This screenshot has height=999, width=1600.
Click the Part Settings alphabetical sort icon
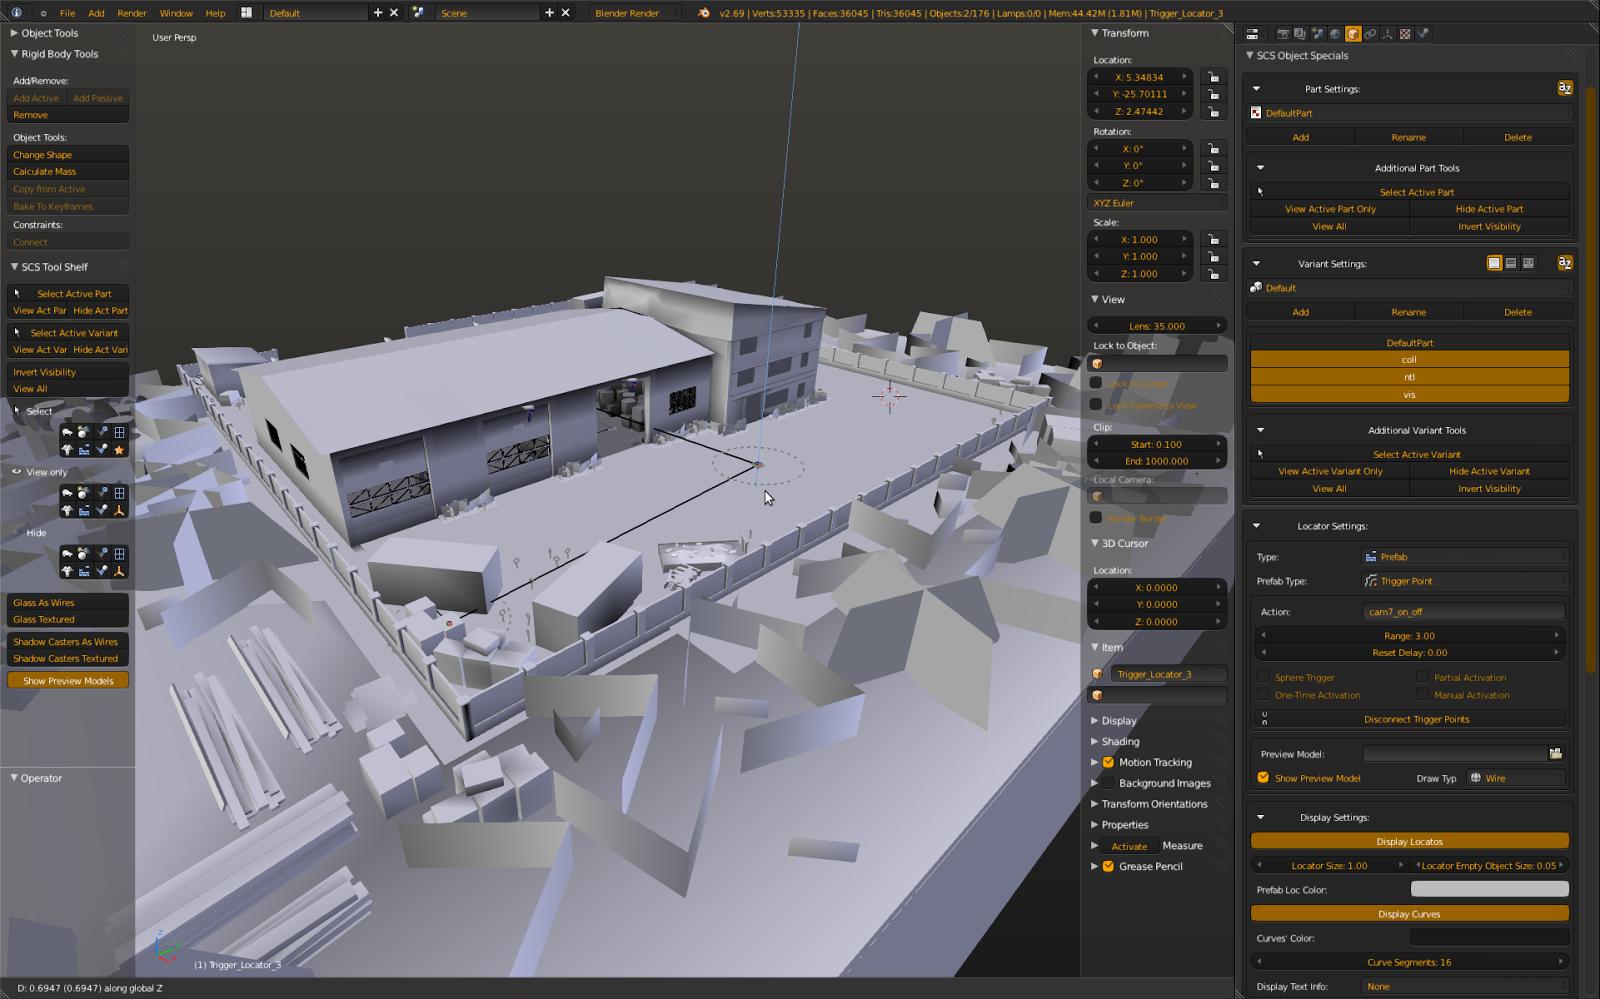tap(1564, 88)
